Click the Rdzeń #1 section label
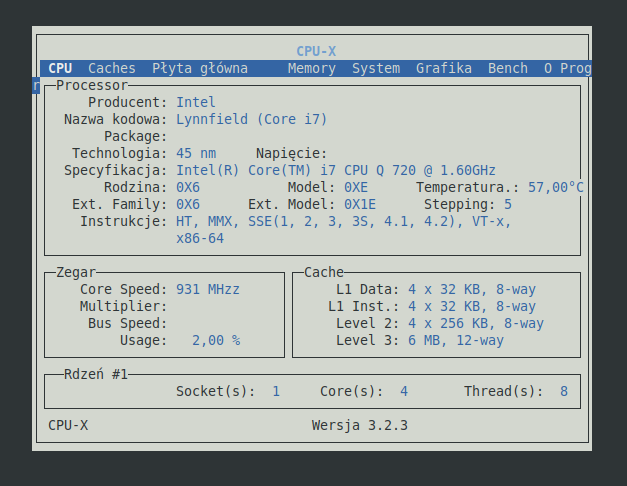Screen dimensions: 627x486 coord(96,374)
